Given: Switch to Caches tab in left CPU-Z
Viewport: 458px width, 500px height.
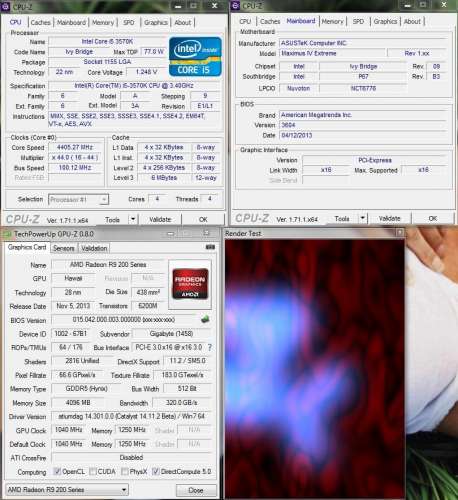Looking at the screenshot, I should (x=41, y=22).
